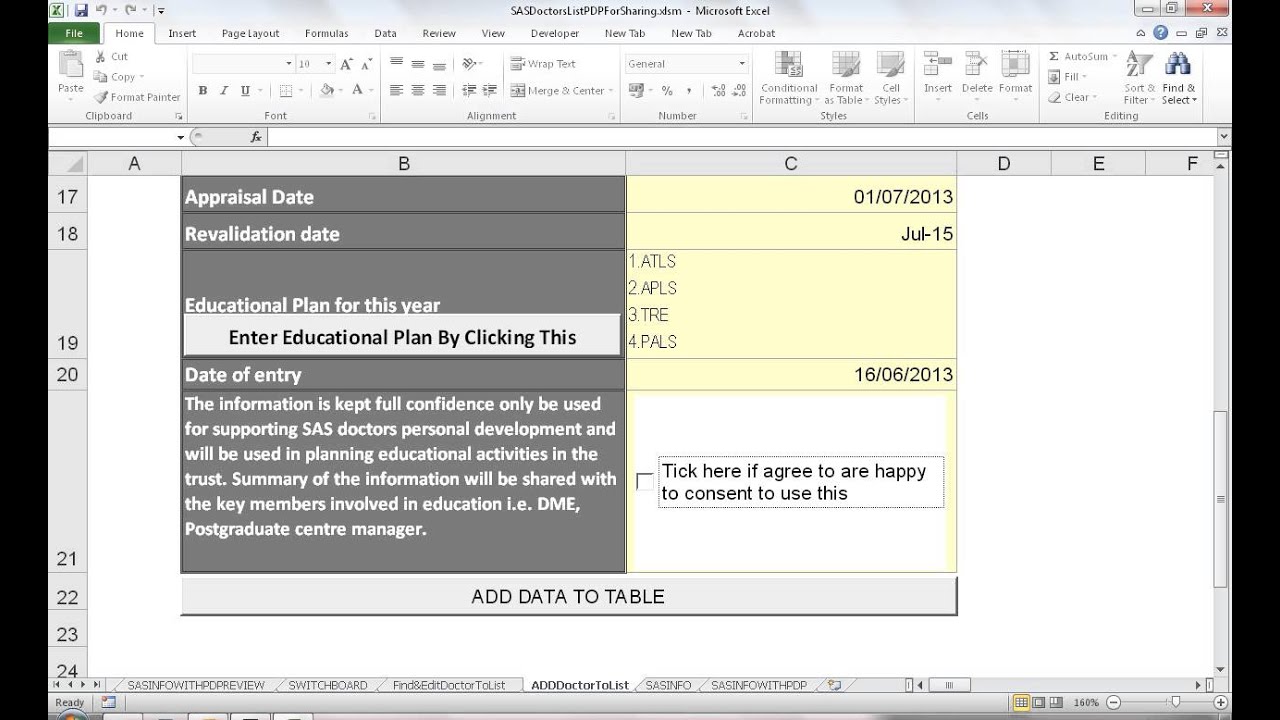Apply comma style number format
This screenshot has height=720, width=1280.
point(688,91)
